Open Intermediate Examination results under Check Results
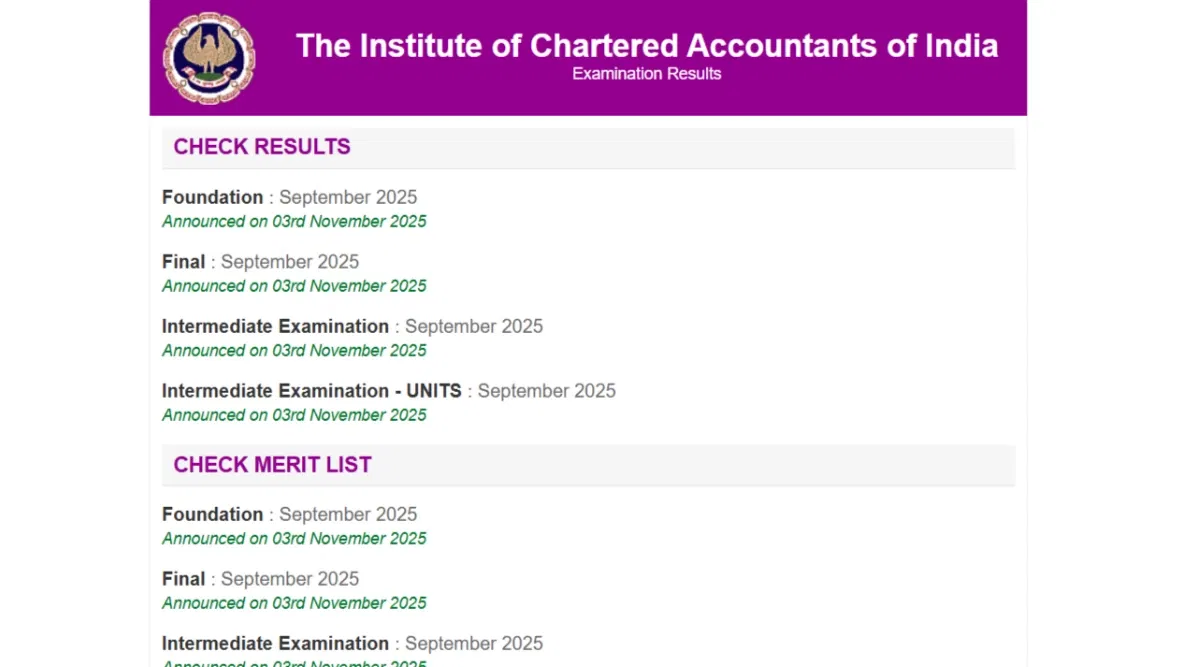Viewport: 1200px width, 667px height. point(275,327)
